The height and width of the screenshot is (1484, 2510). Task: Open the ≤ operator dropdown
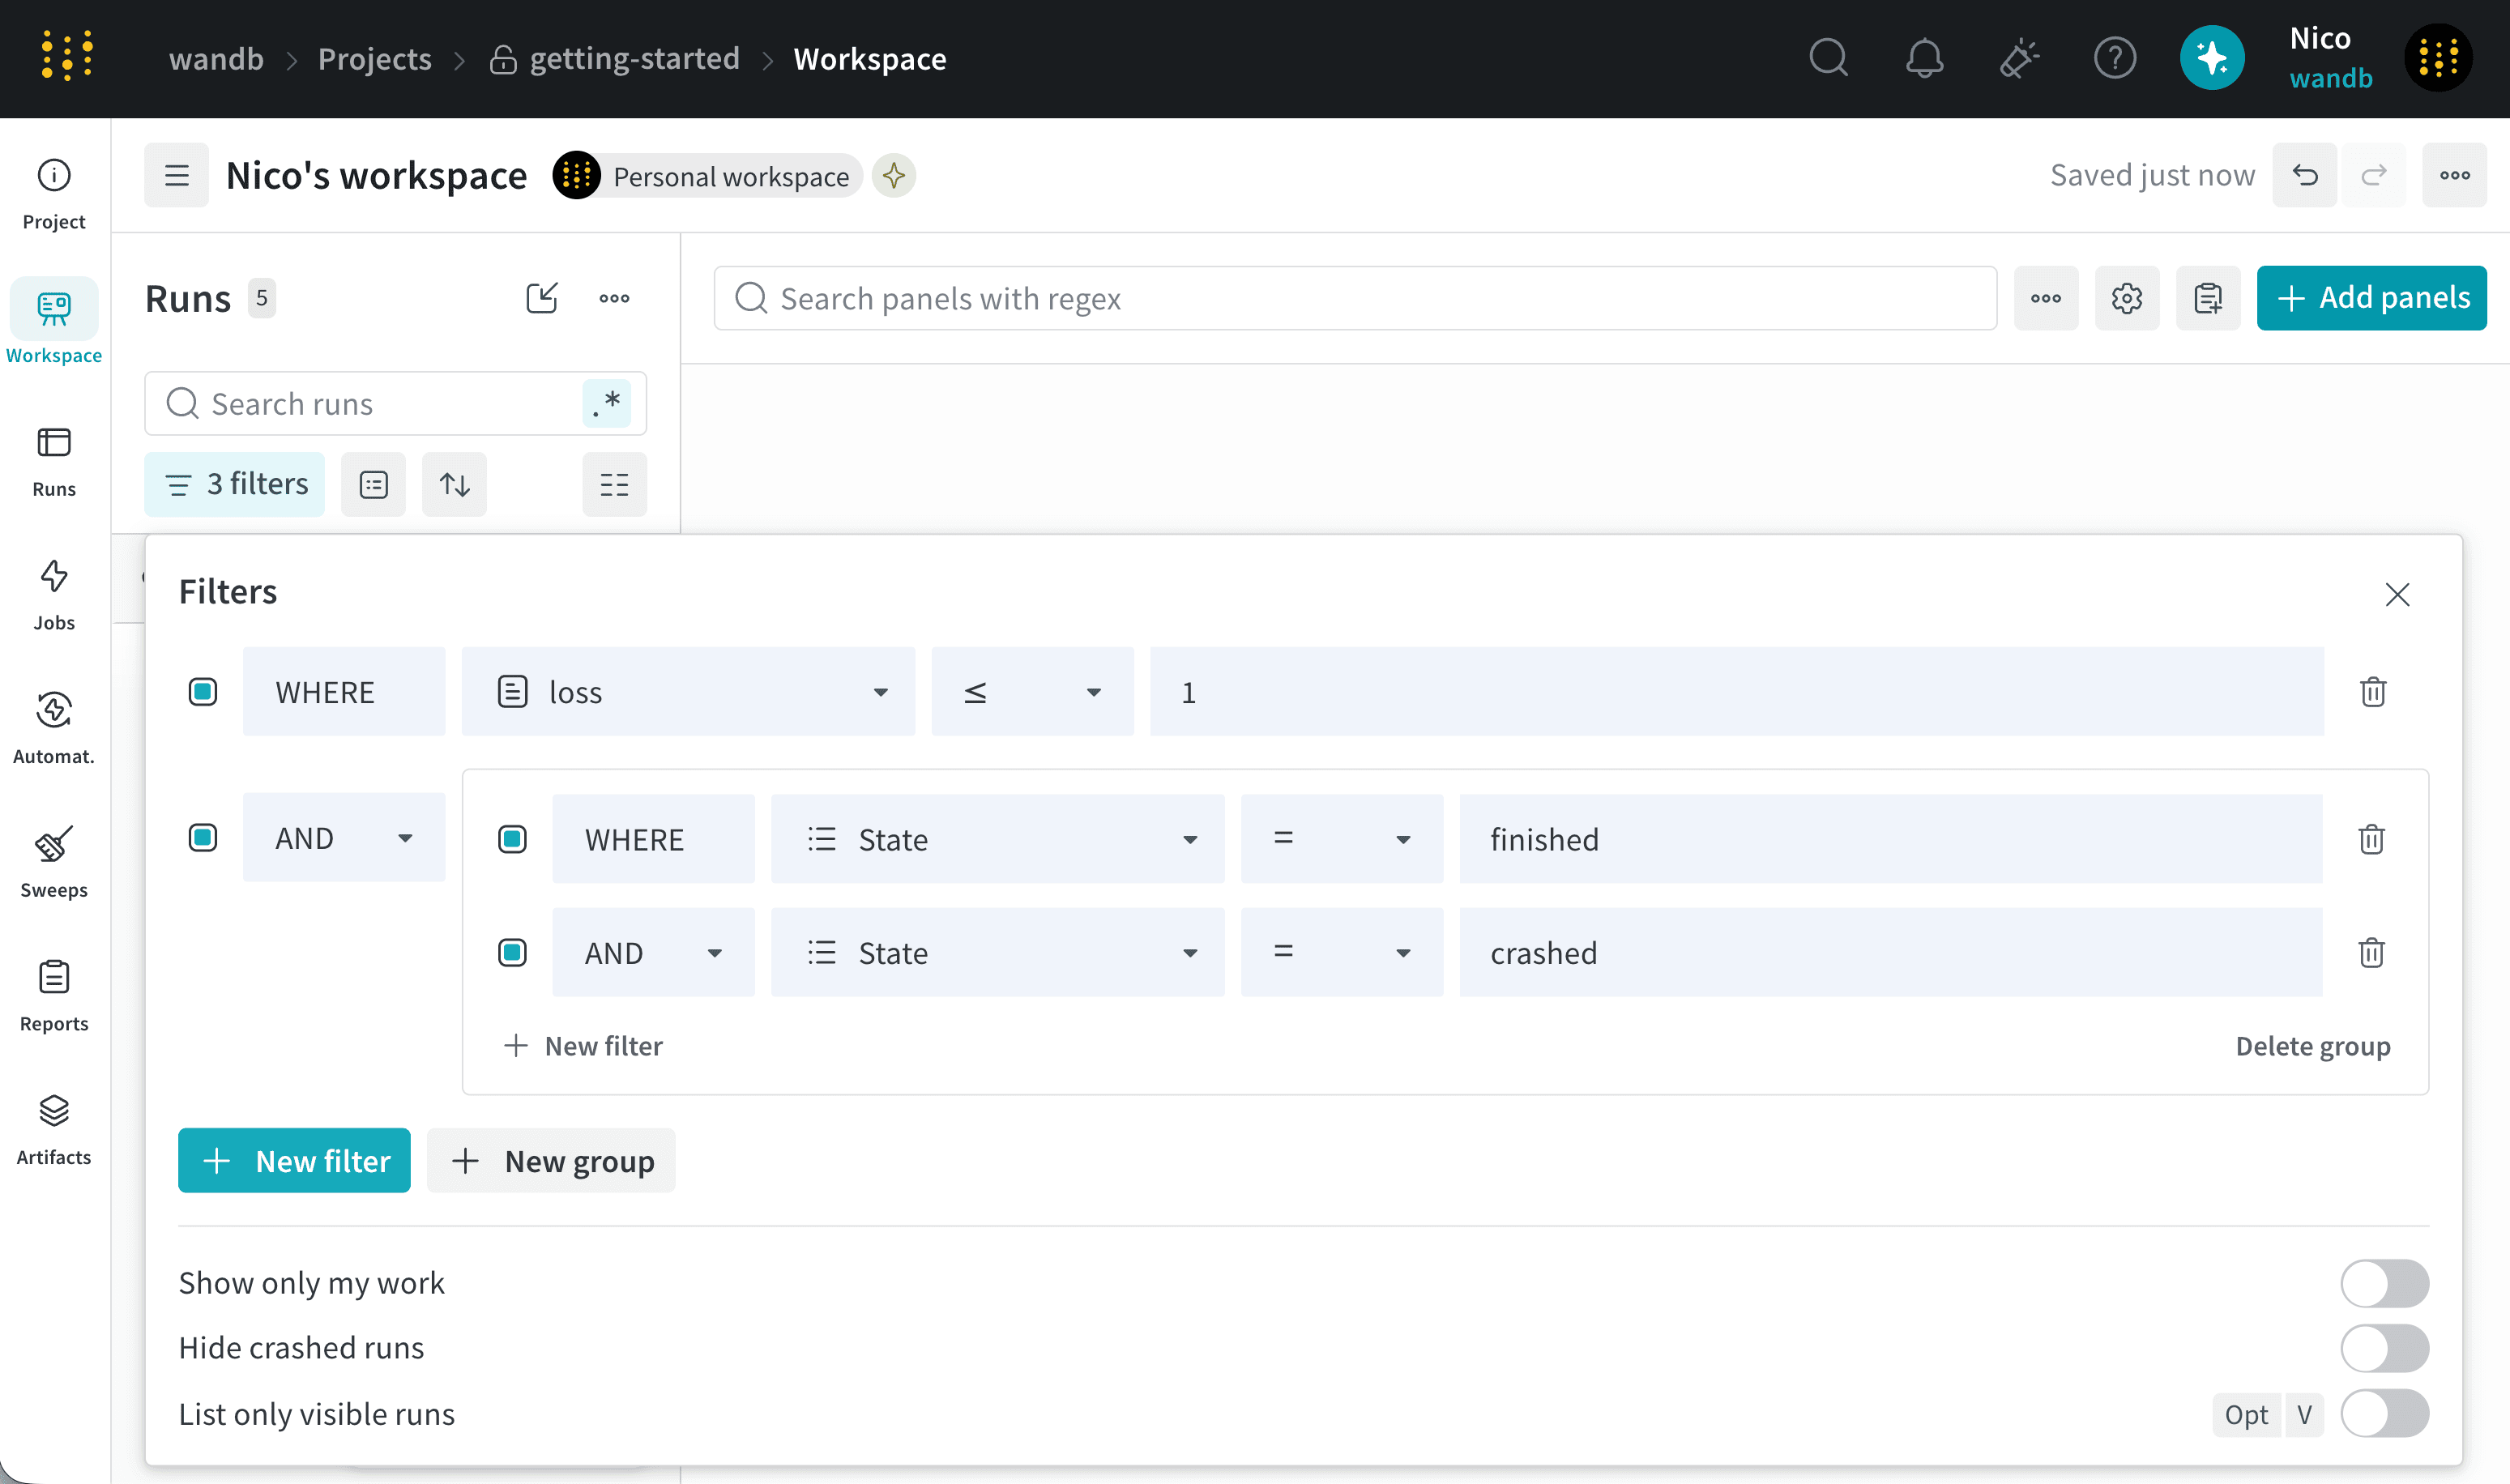1032,692
